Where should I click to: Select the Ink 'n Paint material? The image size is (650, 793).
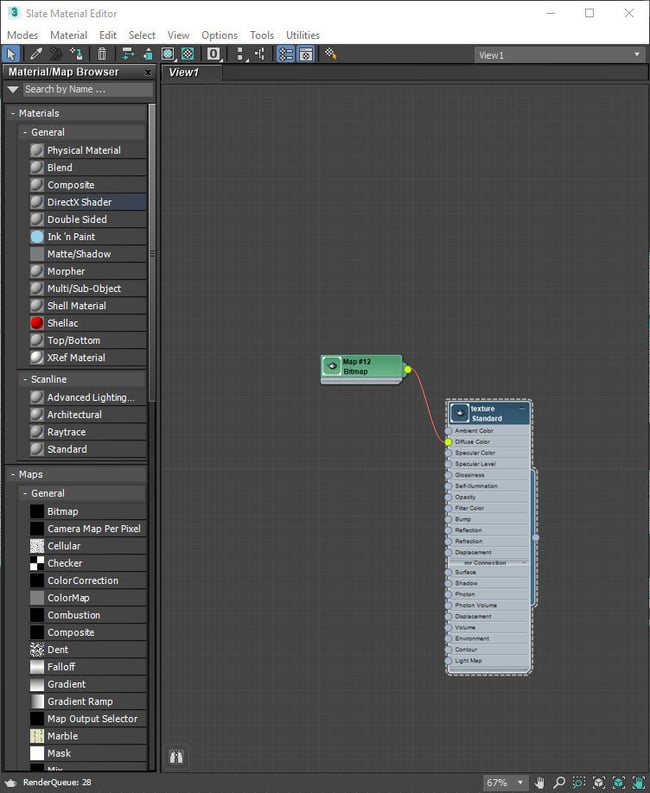(x=88, y=237)
